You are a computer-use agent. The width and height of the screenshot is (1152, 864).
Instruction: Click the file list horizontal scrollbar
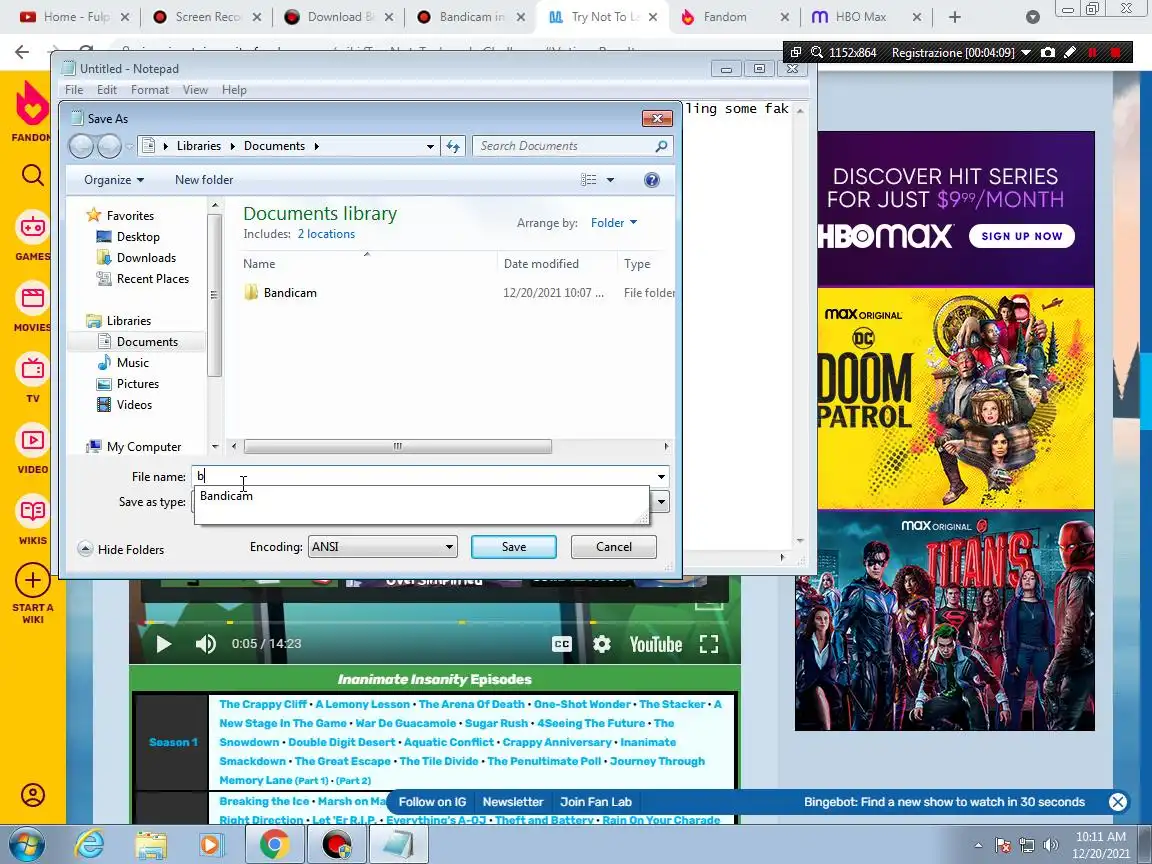click(397, 446)
